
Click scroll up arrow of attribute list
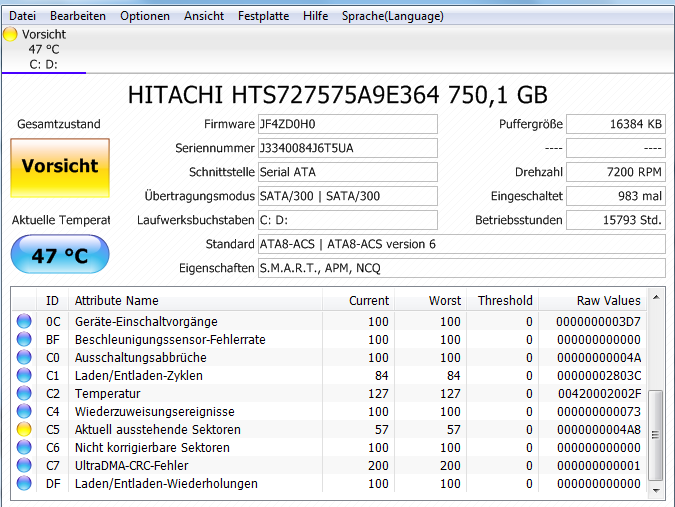pyautogui.click(x=656, y=297)
